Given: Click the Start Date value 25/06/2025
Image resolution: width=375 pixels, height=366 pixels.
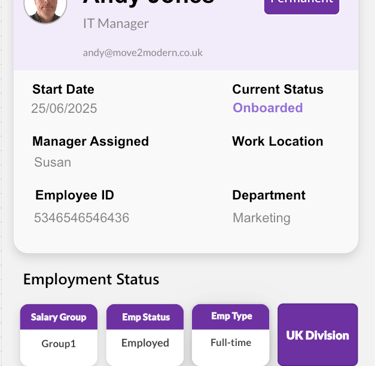Looking at the screenshot, I should (64, 108).
